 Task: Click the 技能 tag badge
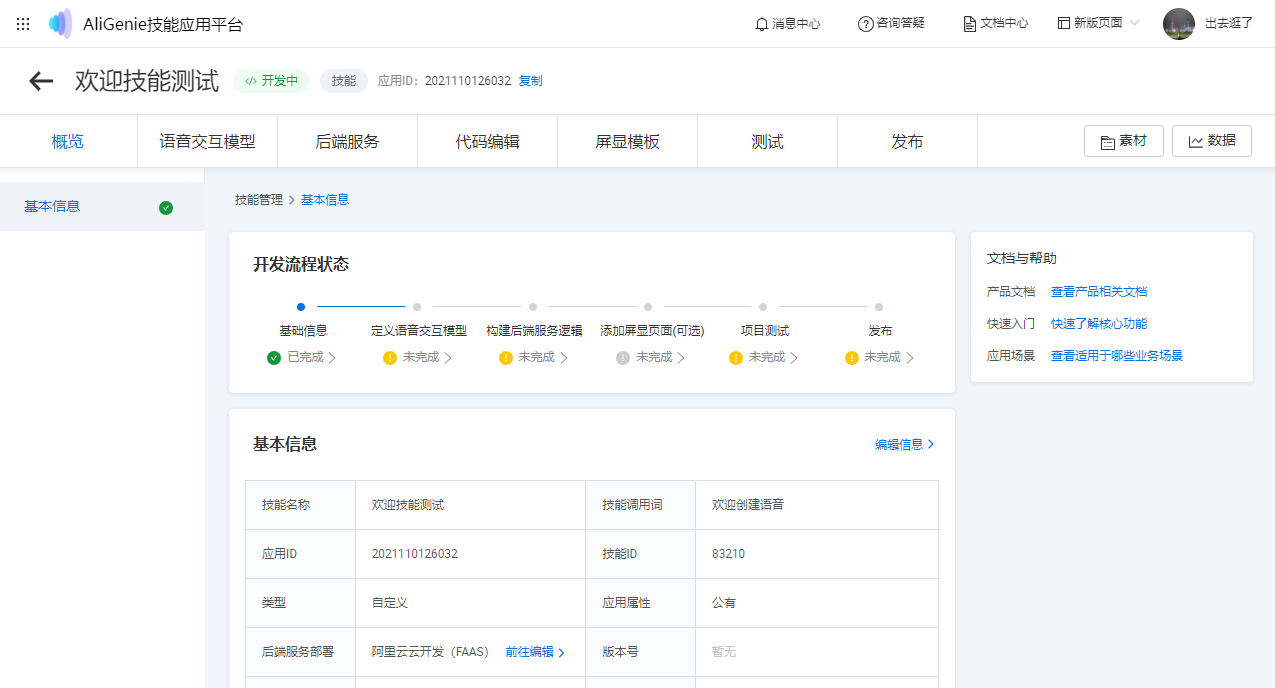(344, 81)
